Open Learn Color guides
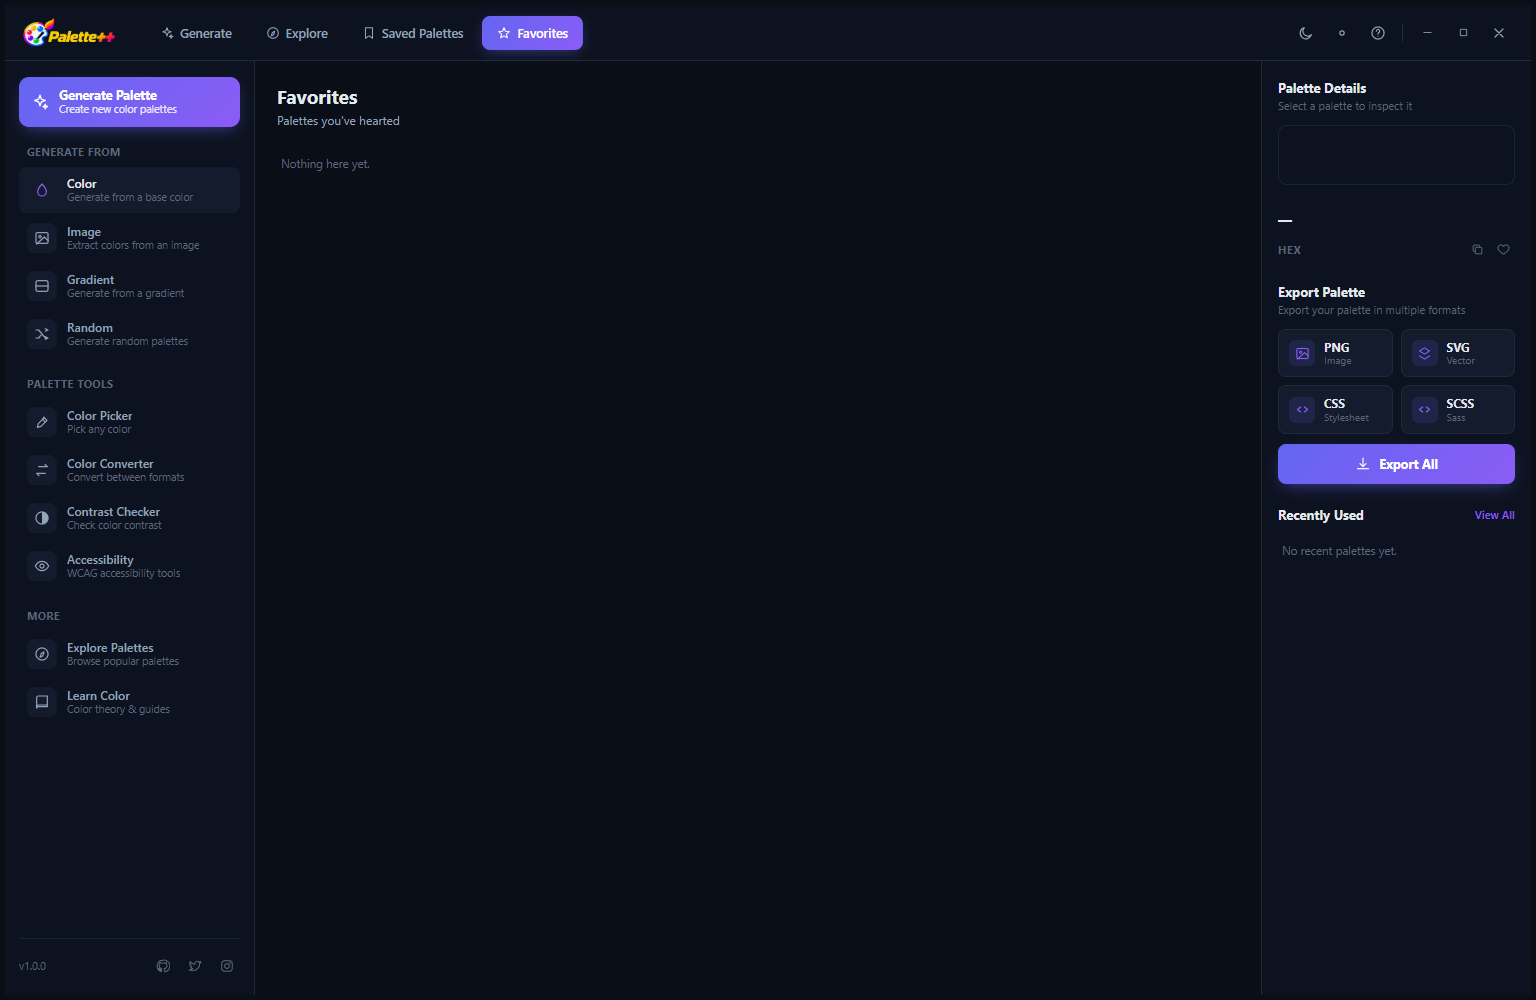 [x=129, y=702]
